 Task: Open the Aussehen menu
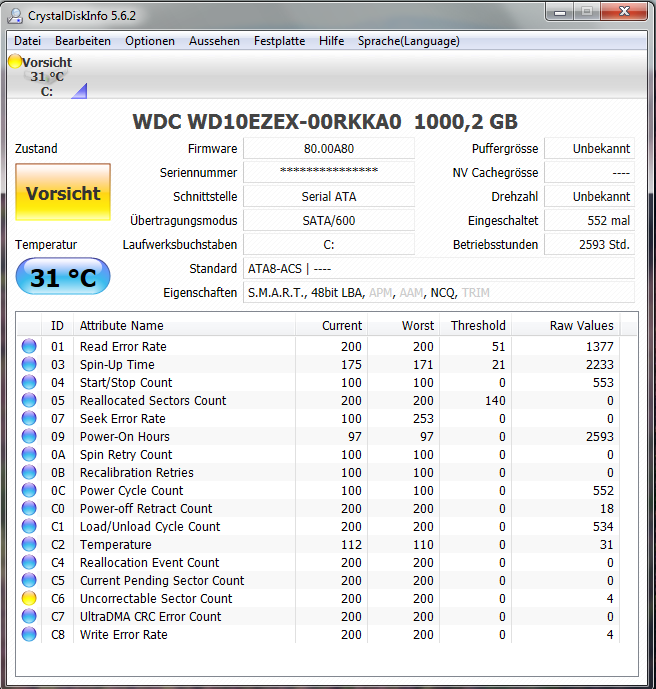pyautogui.click(x=214, y=41)
